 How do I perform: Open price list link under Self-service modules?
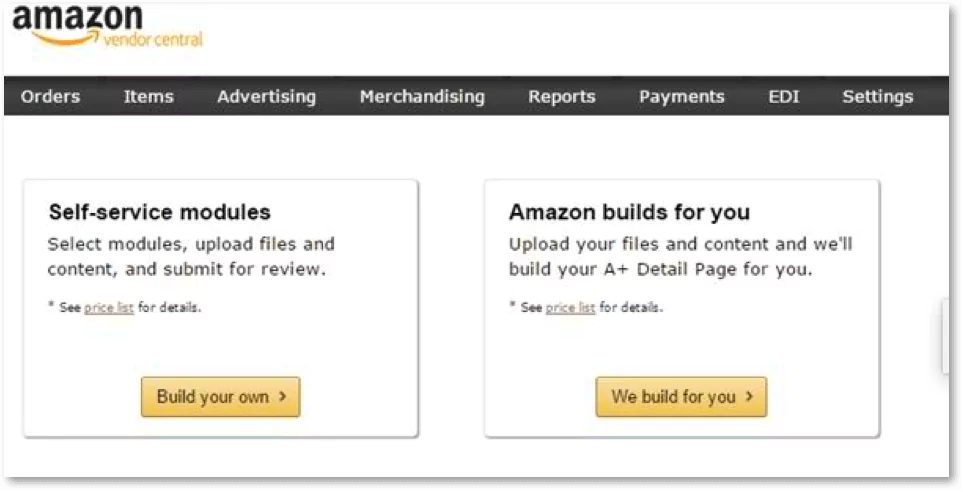(x=109, y=308)
